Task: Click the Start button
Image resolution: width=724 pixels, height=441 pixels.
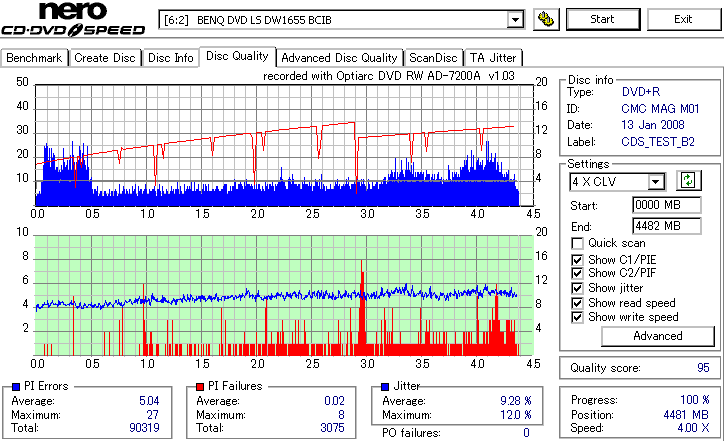Action: click(x=603, y=19)
